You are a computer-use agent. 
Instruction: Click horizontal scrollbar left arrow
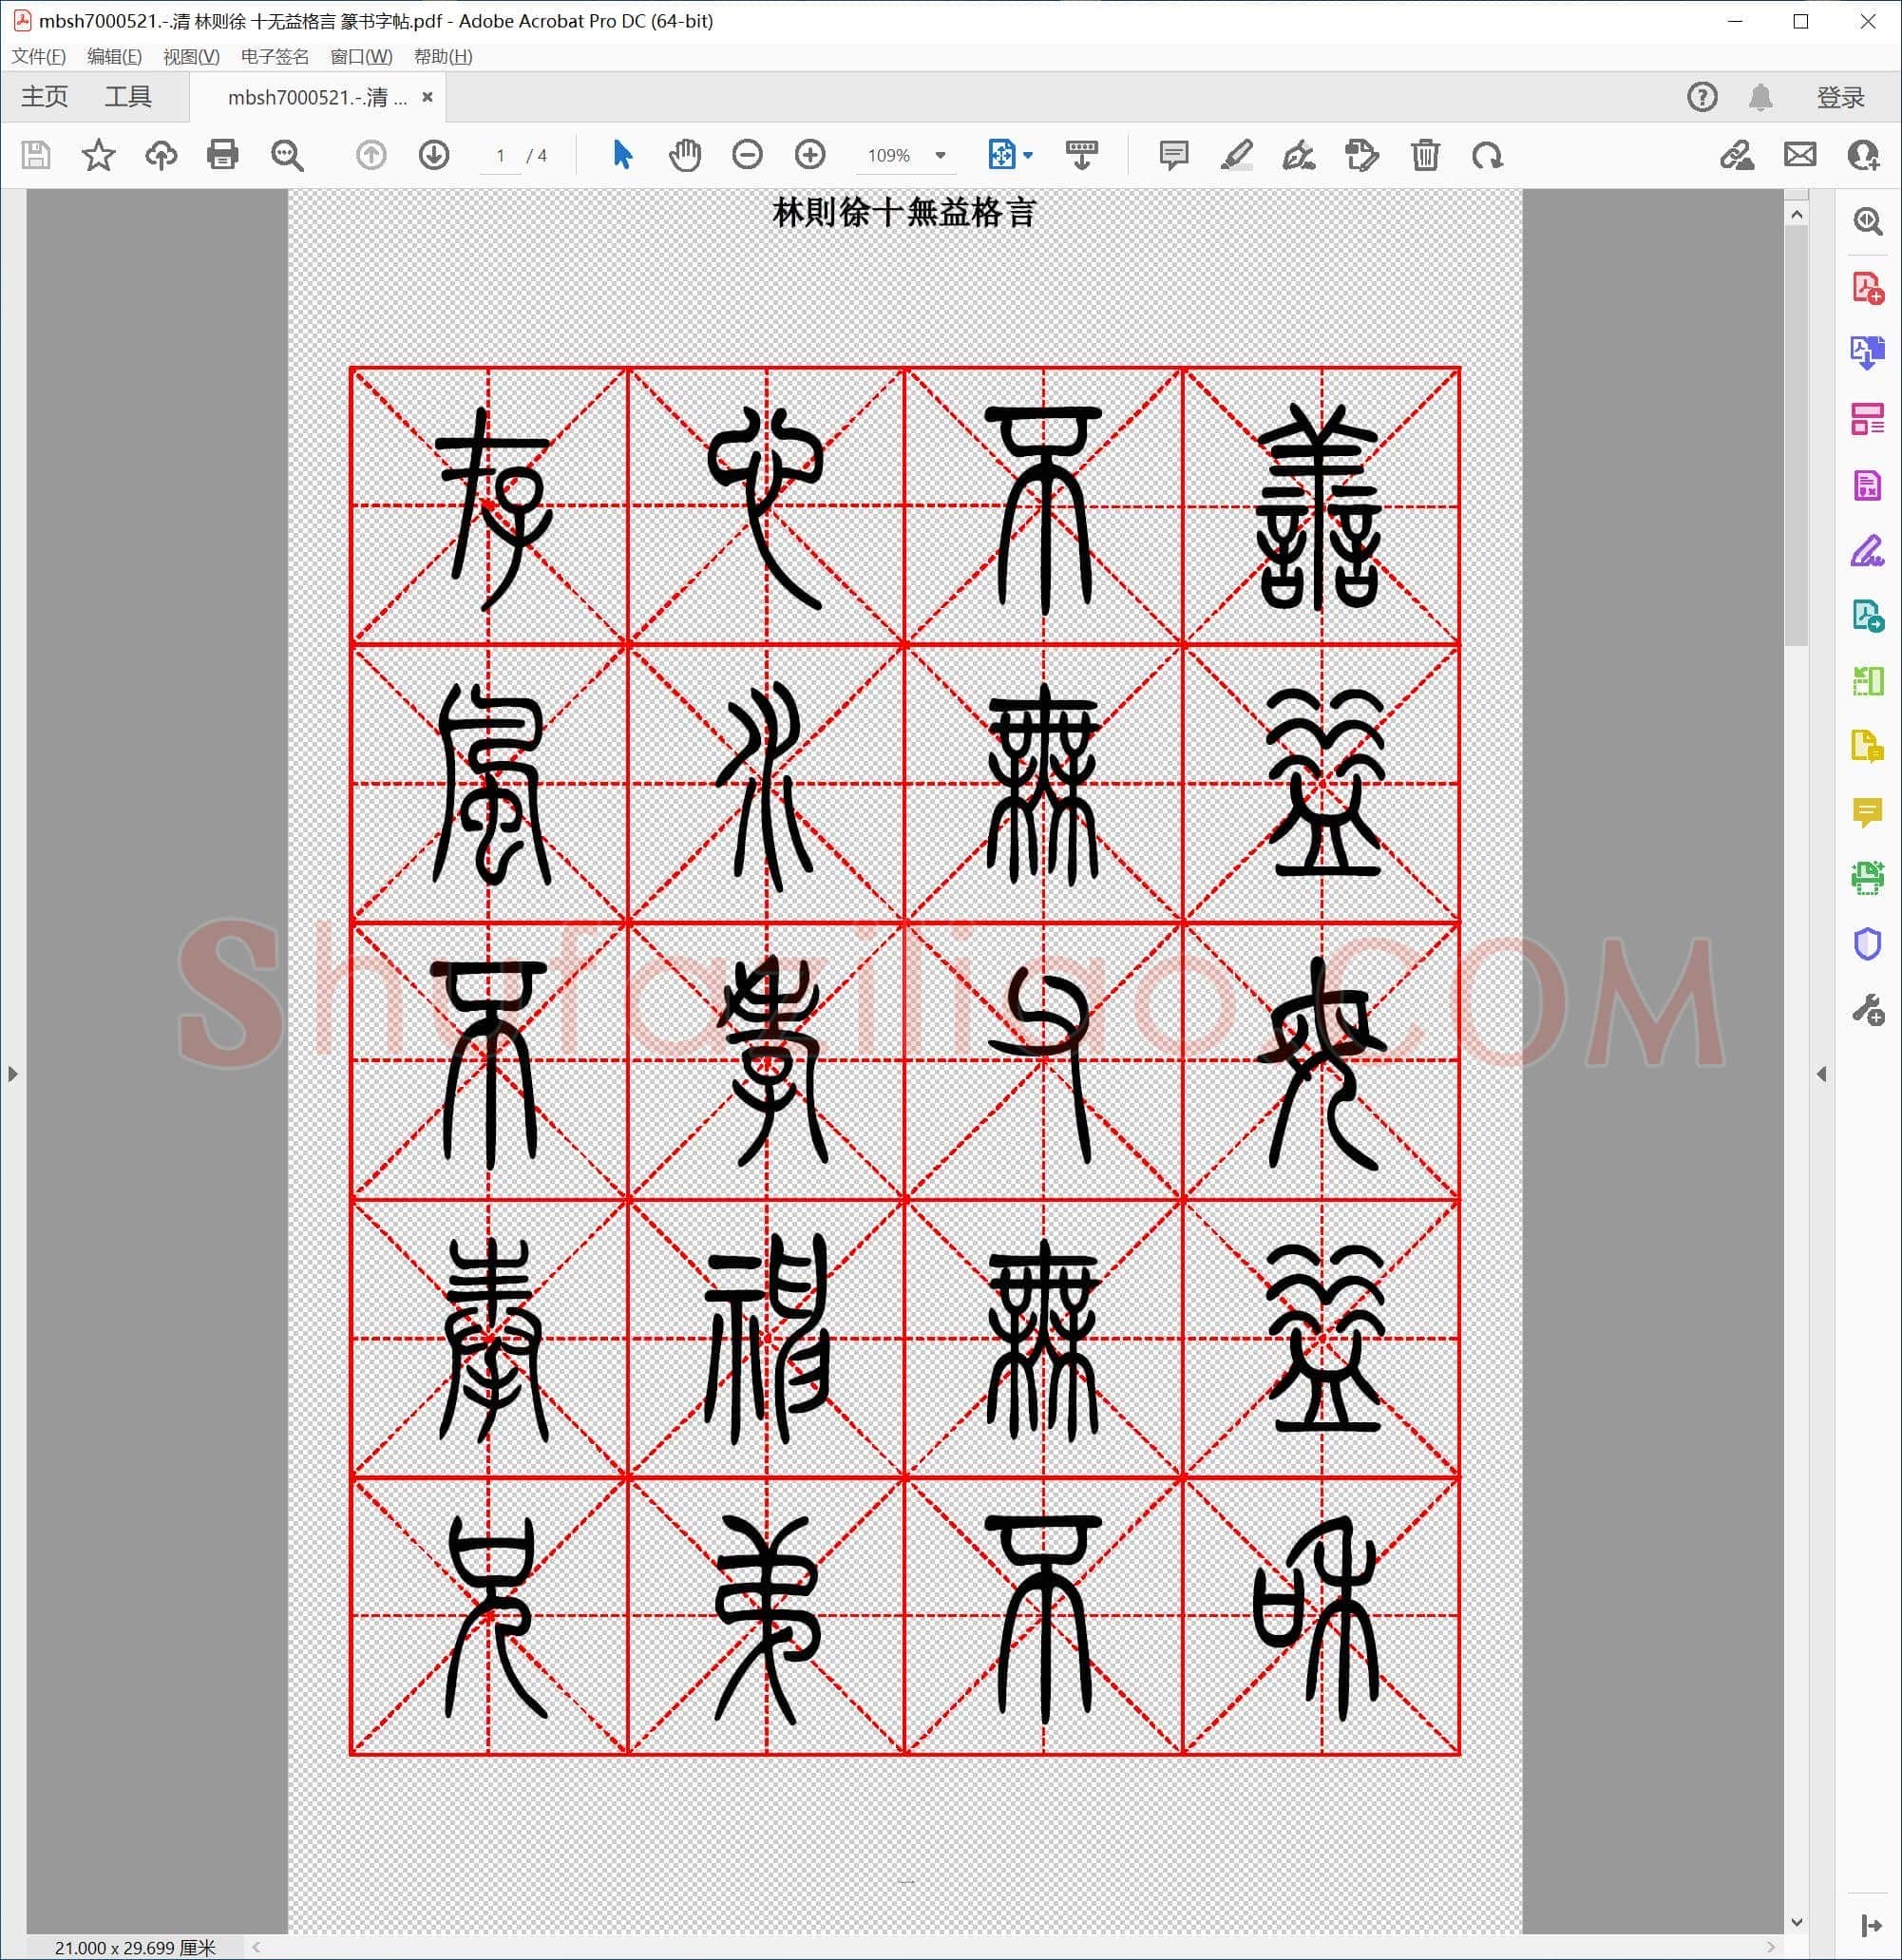point(256,1947)
